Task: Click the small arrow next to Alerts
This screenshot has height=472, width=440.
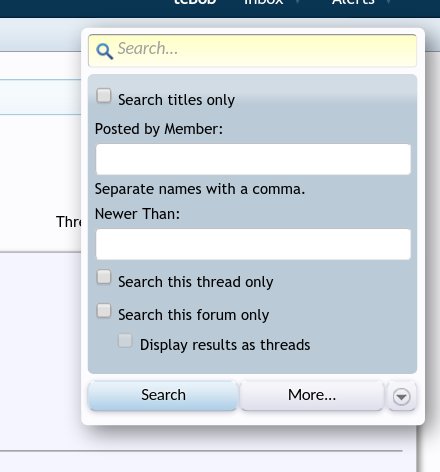Action: 388,2
